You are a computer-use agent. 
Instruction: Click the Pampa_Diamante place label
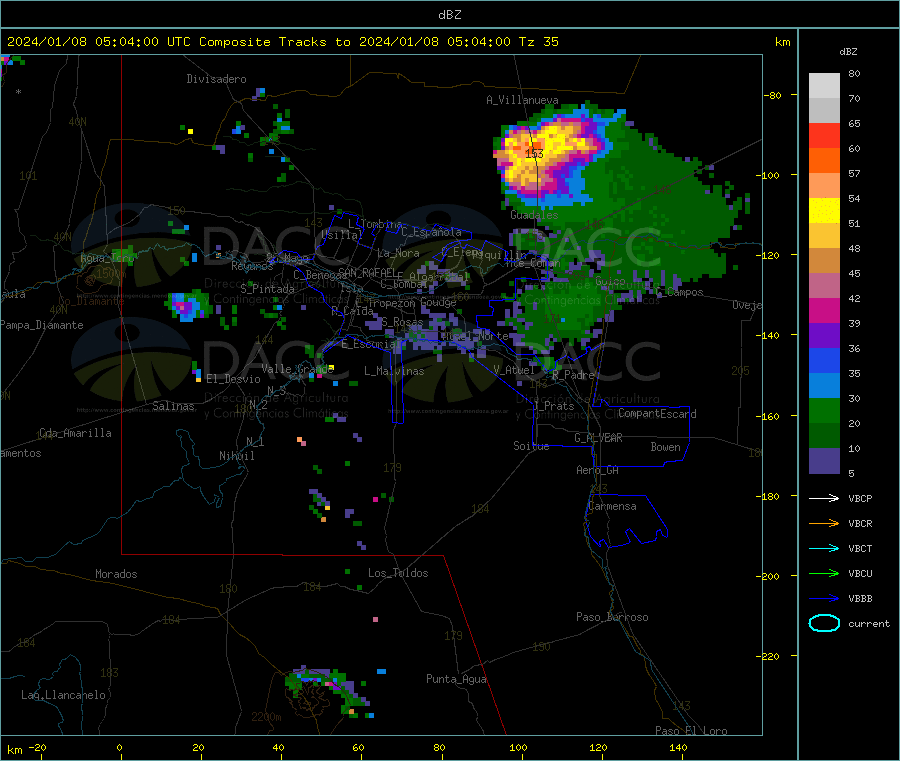pyautogui.click(x=42, y=325)
